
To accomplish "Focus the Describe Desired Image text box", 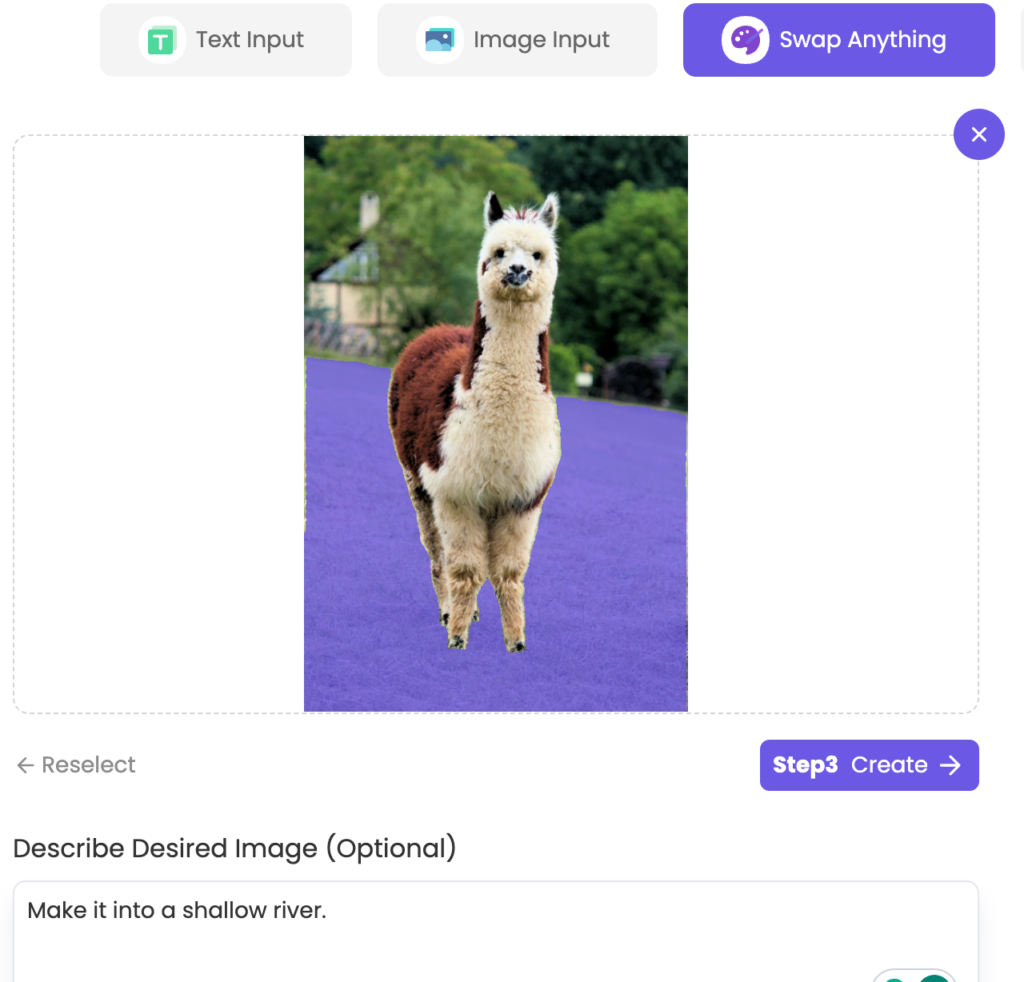I will [496, 932].
